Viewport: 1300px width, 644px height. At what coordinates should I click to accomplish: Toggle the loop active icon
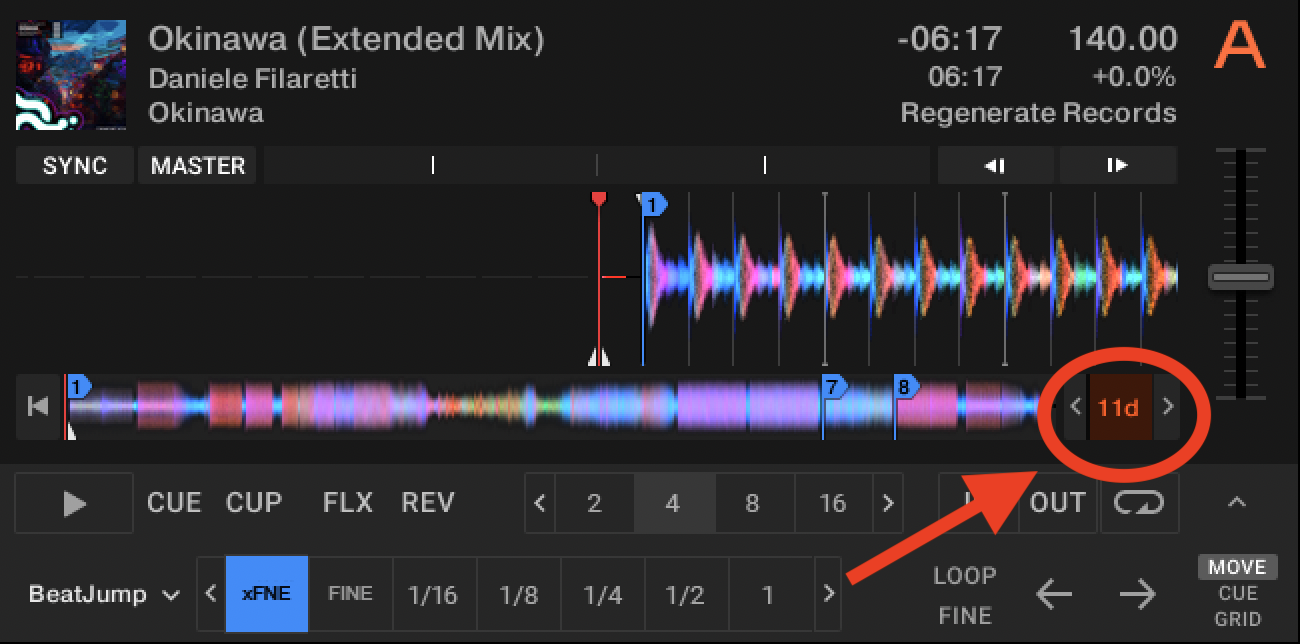point(1139,502)
